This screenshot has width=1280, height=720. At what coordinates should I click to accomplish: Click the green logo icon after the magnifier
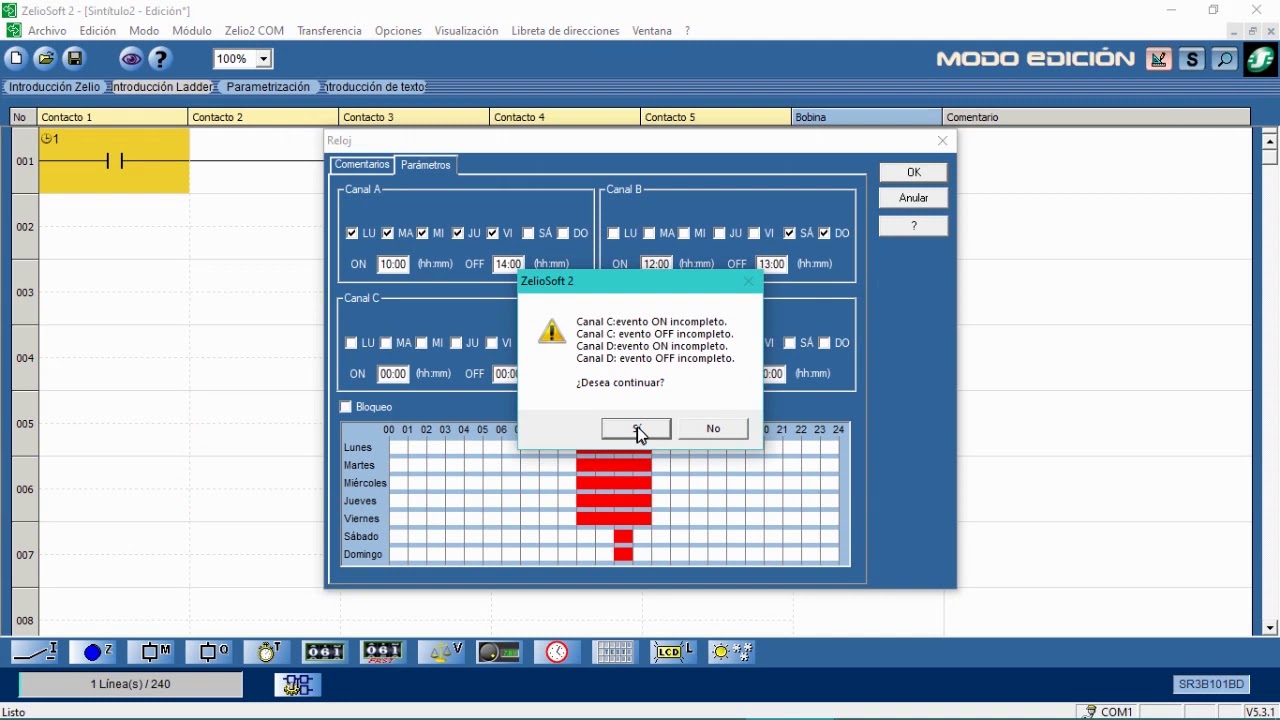(x=1260, y=59)
